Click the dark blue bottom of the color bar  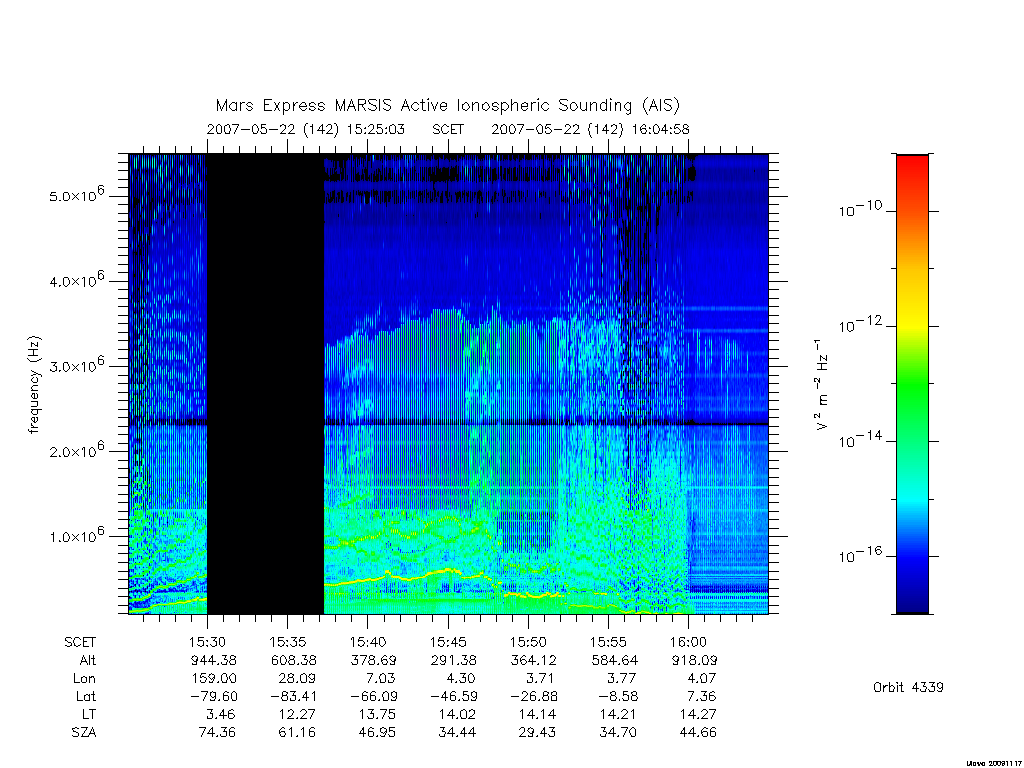coord(912,598)
